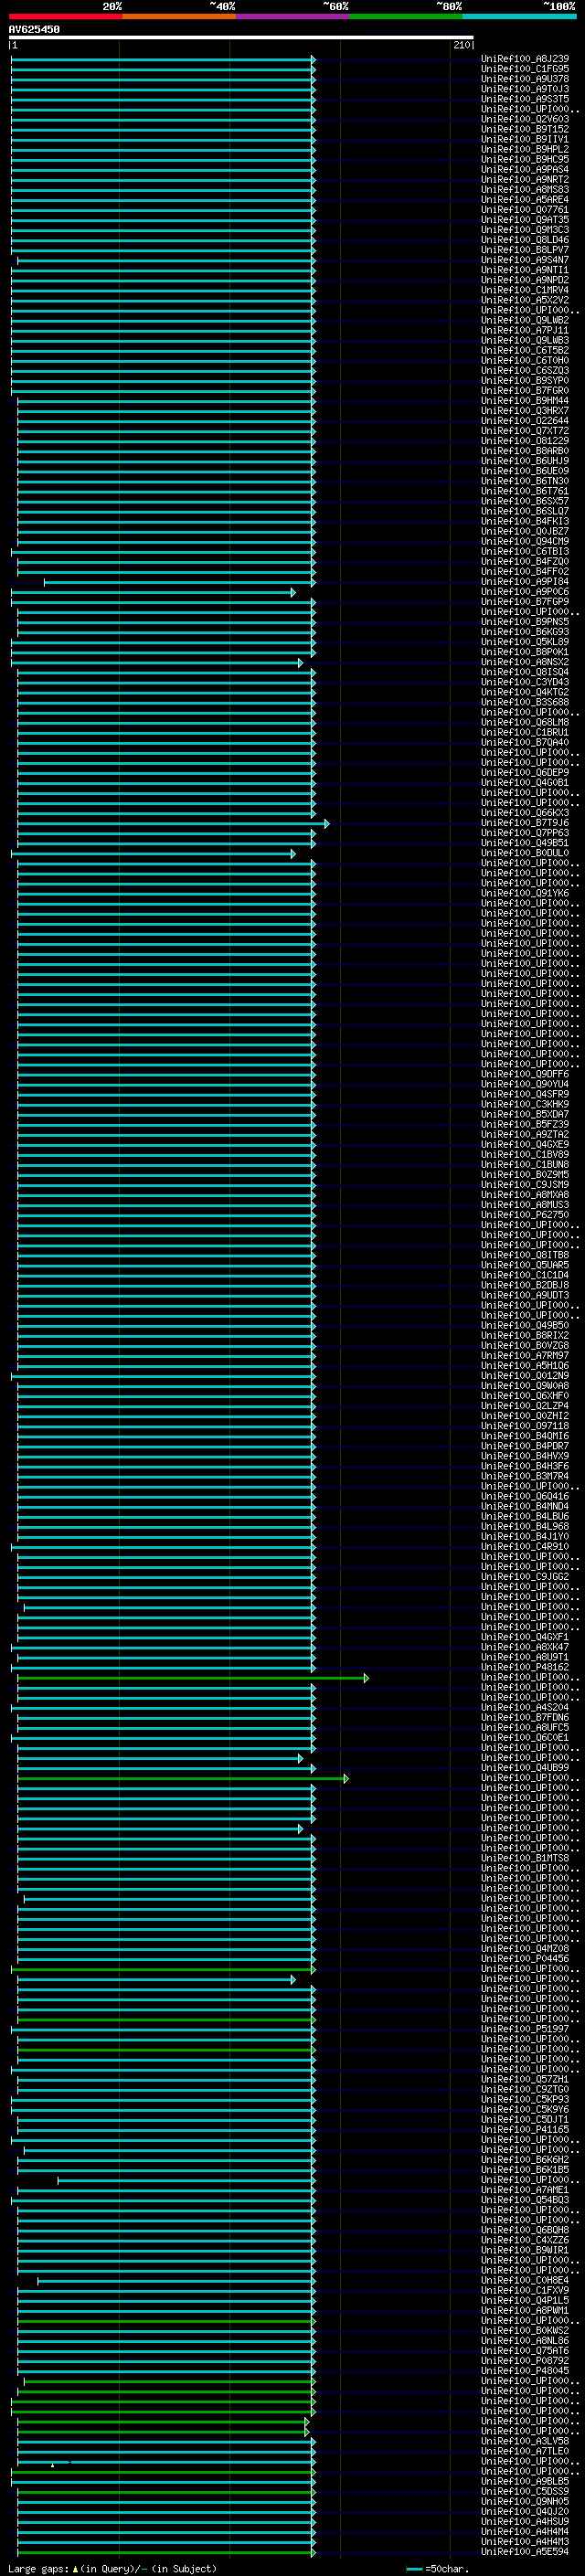Select label UniRef100_Q4UB99

(x=525, y=1768)
